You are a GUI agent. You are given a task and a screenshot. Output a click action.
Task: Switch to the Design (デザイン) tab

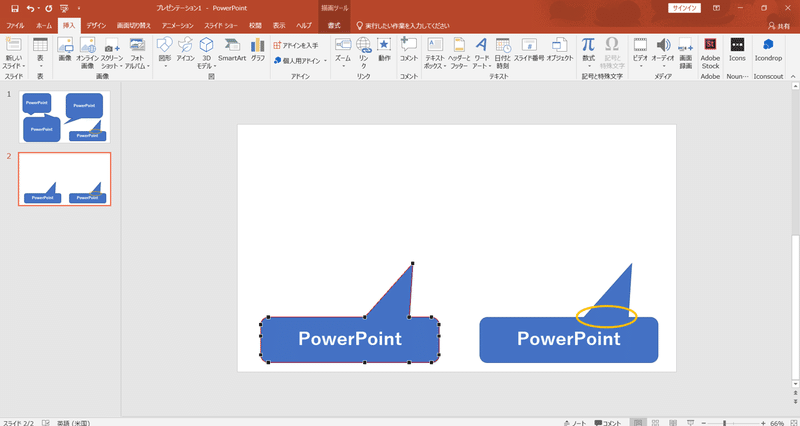pos(96,26)
